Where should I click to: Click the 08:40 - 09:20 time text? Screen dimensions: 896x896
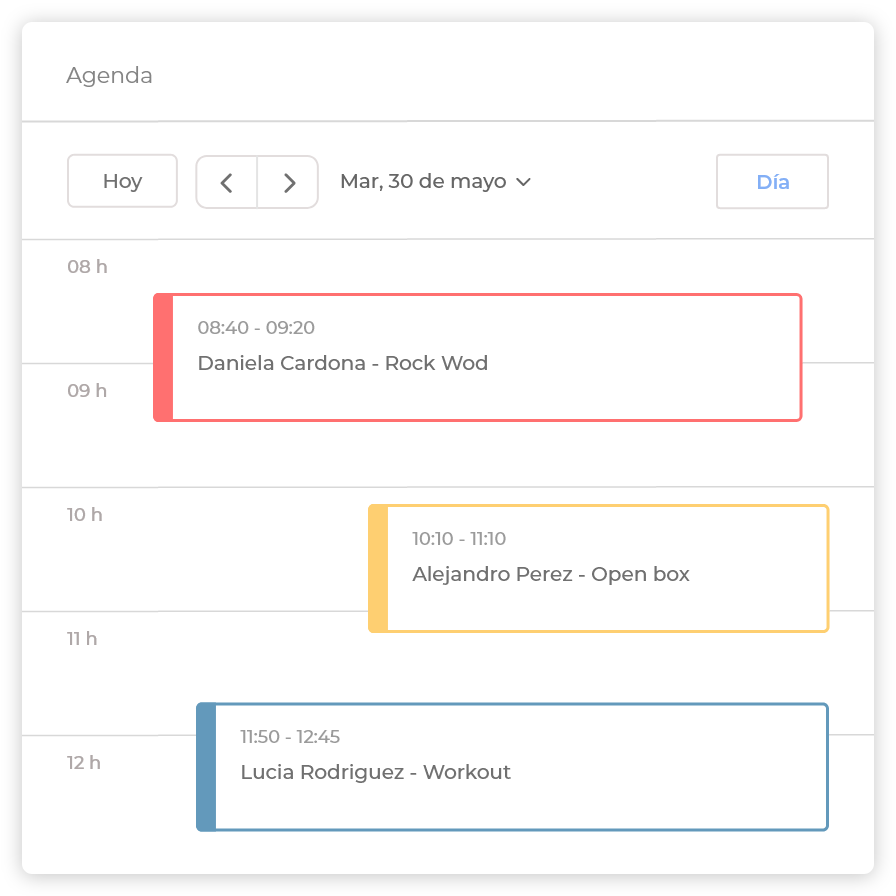point(256,328)
